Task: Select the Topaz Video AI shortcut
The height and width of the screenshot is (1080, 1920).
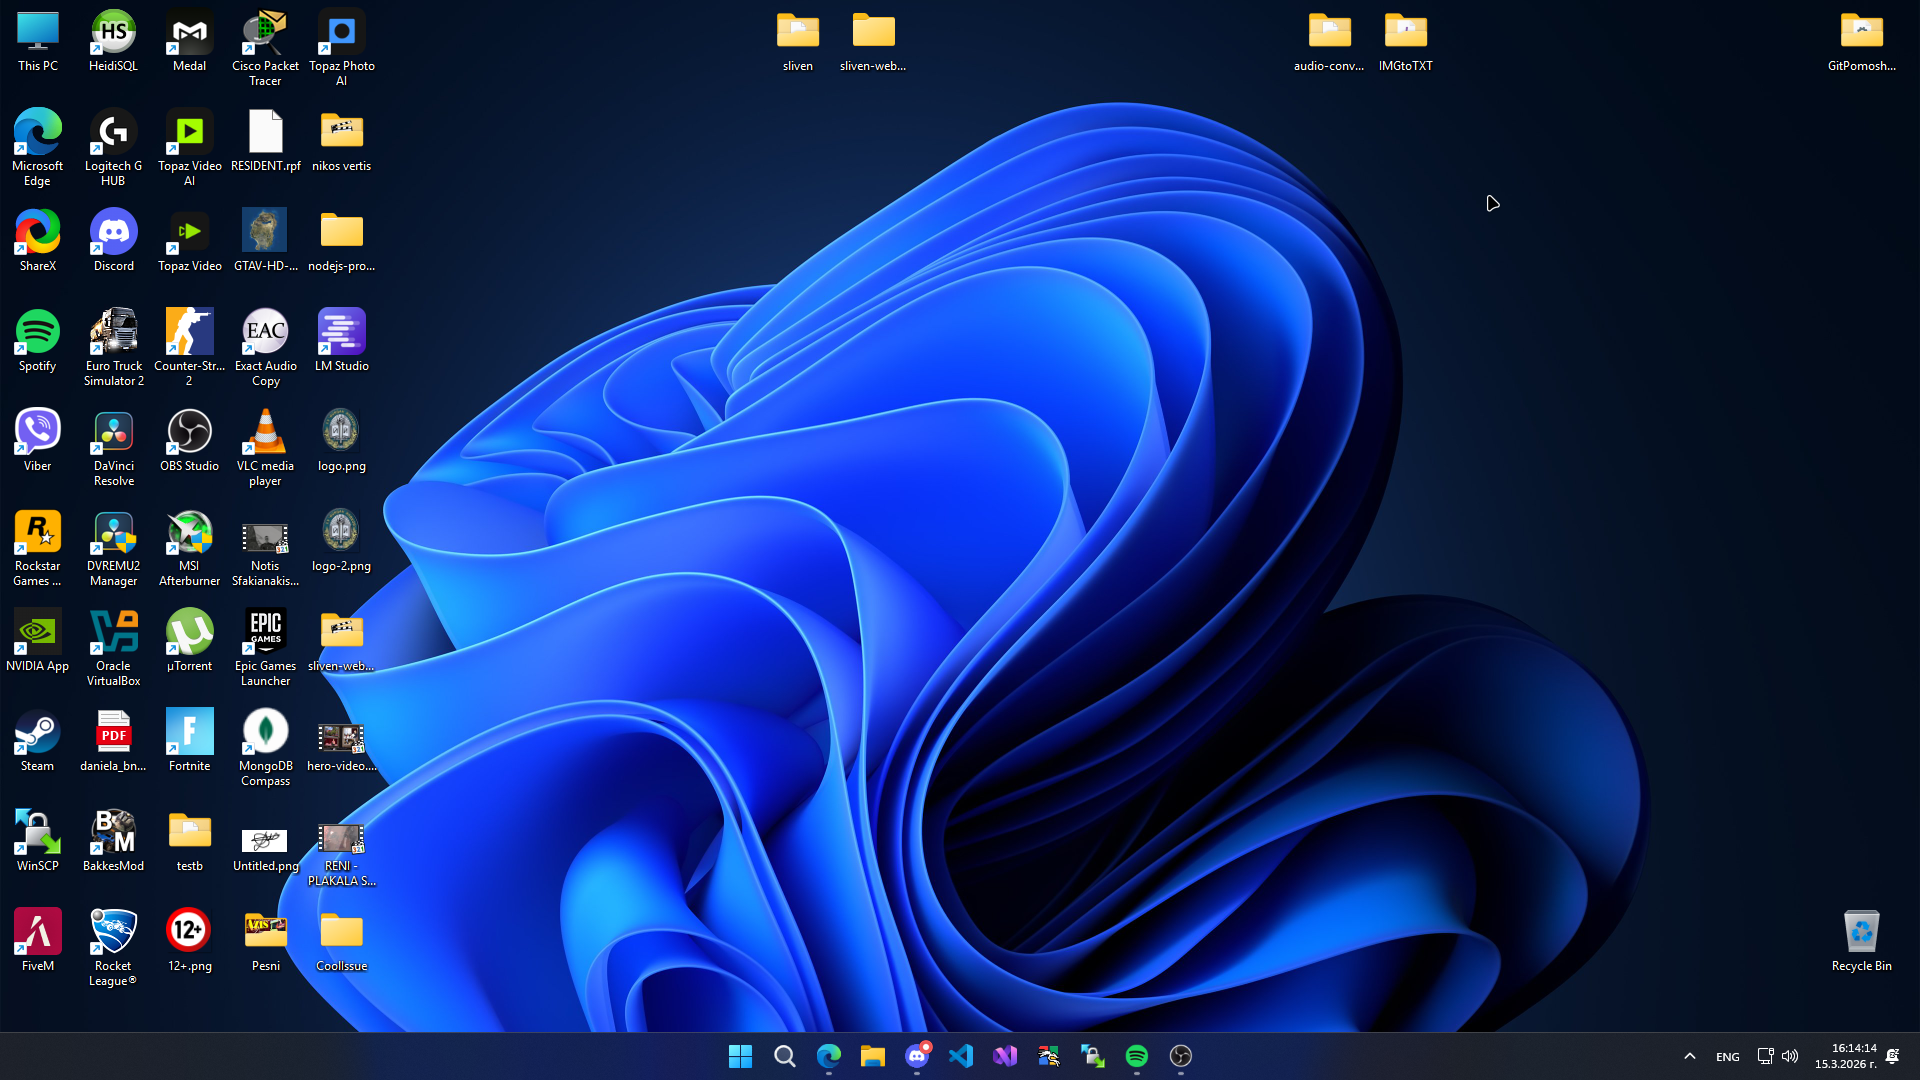Action: pyautogui.click(x=190, y=148)
